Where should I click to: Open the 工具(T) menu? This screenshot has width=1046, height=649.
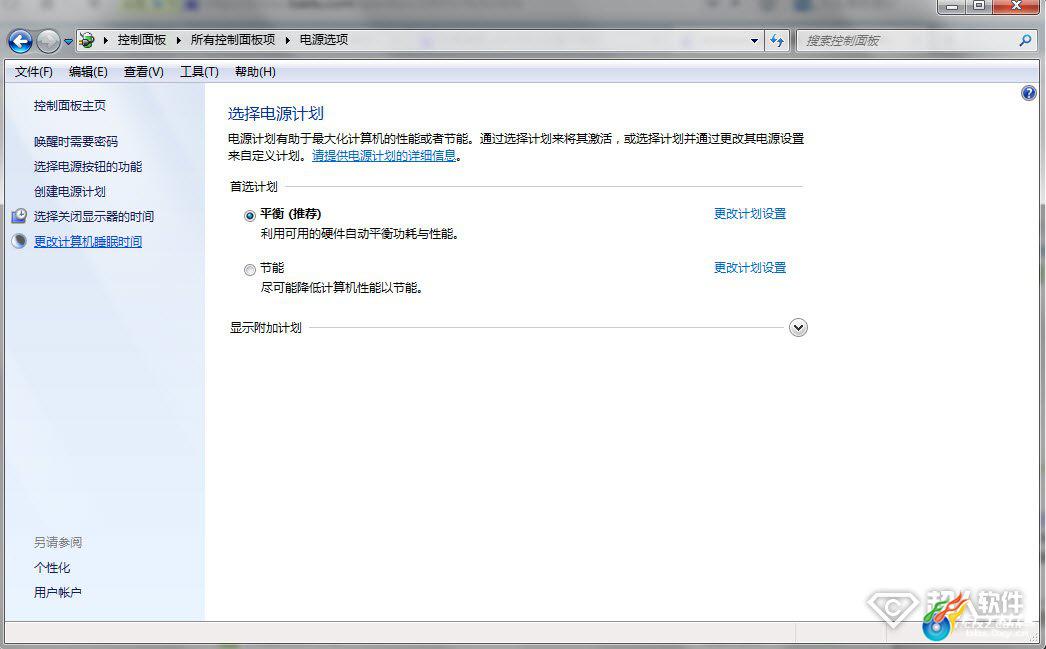point(199,71)
